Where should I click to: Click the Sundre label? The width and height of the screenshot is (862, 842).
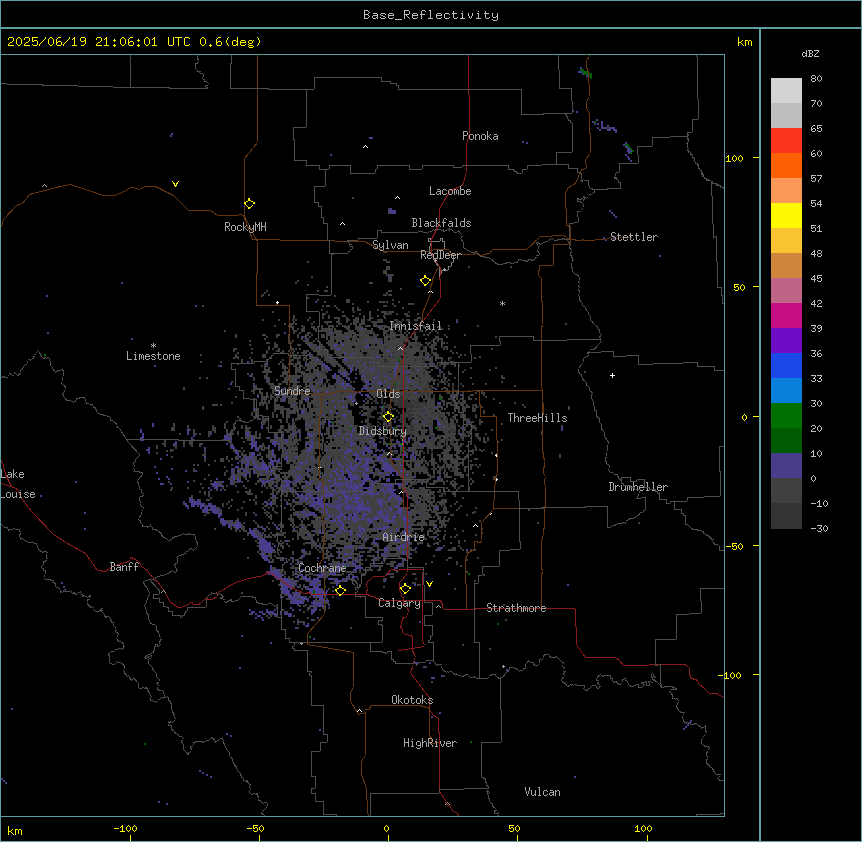click(x=292, y=391)
